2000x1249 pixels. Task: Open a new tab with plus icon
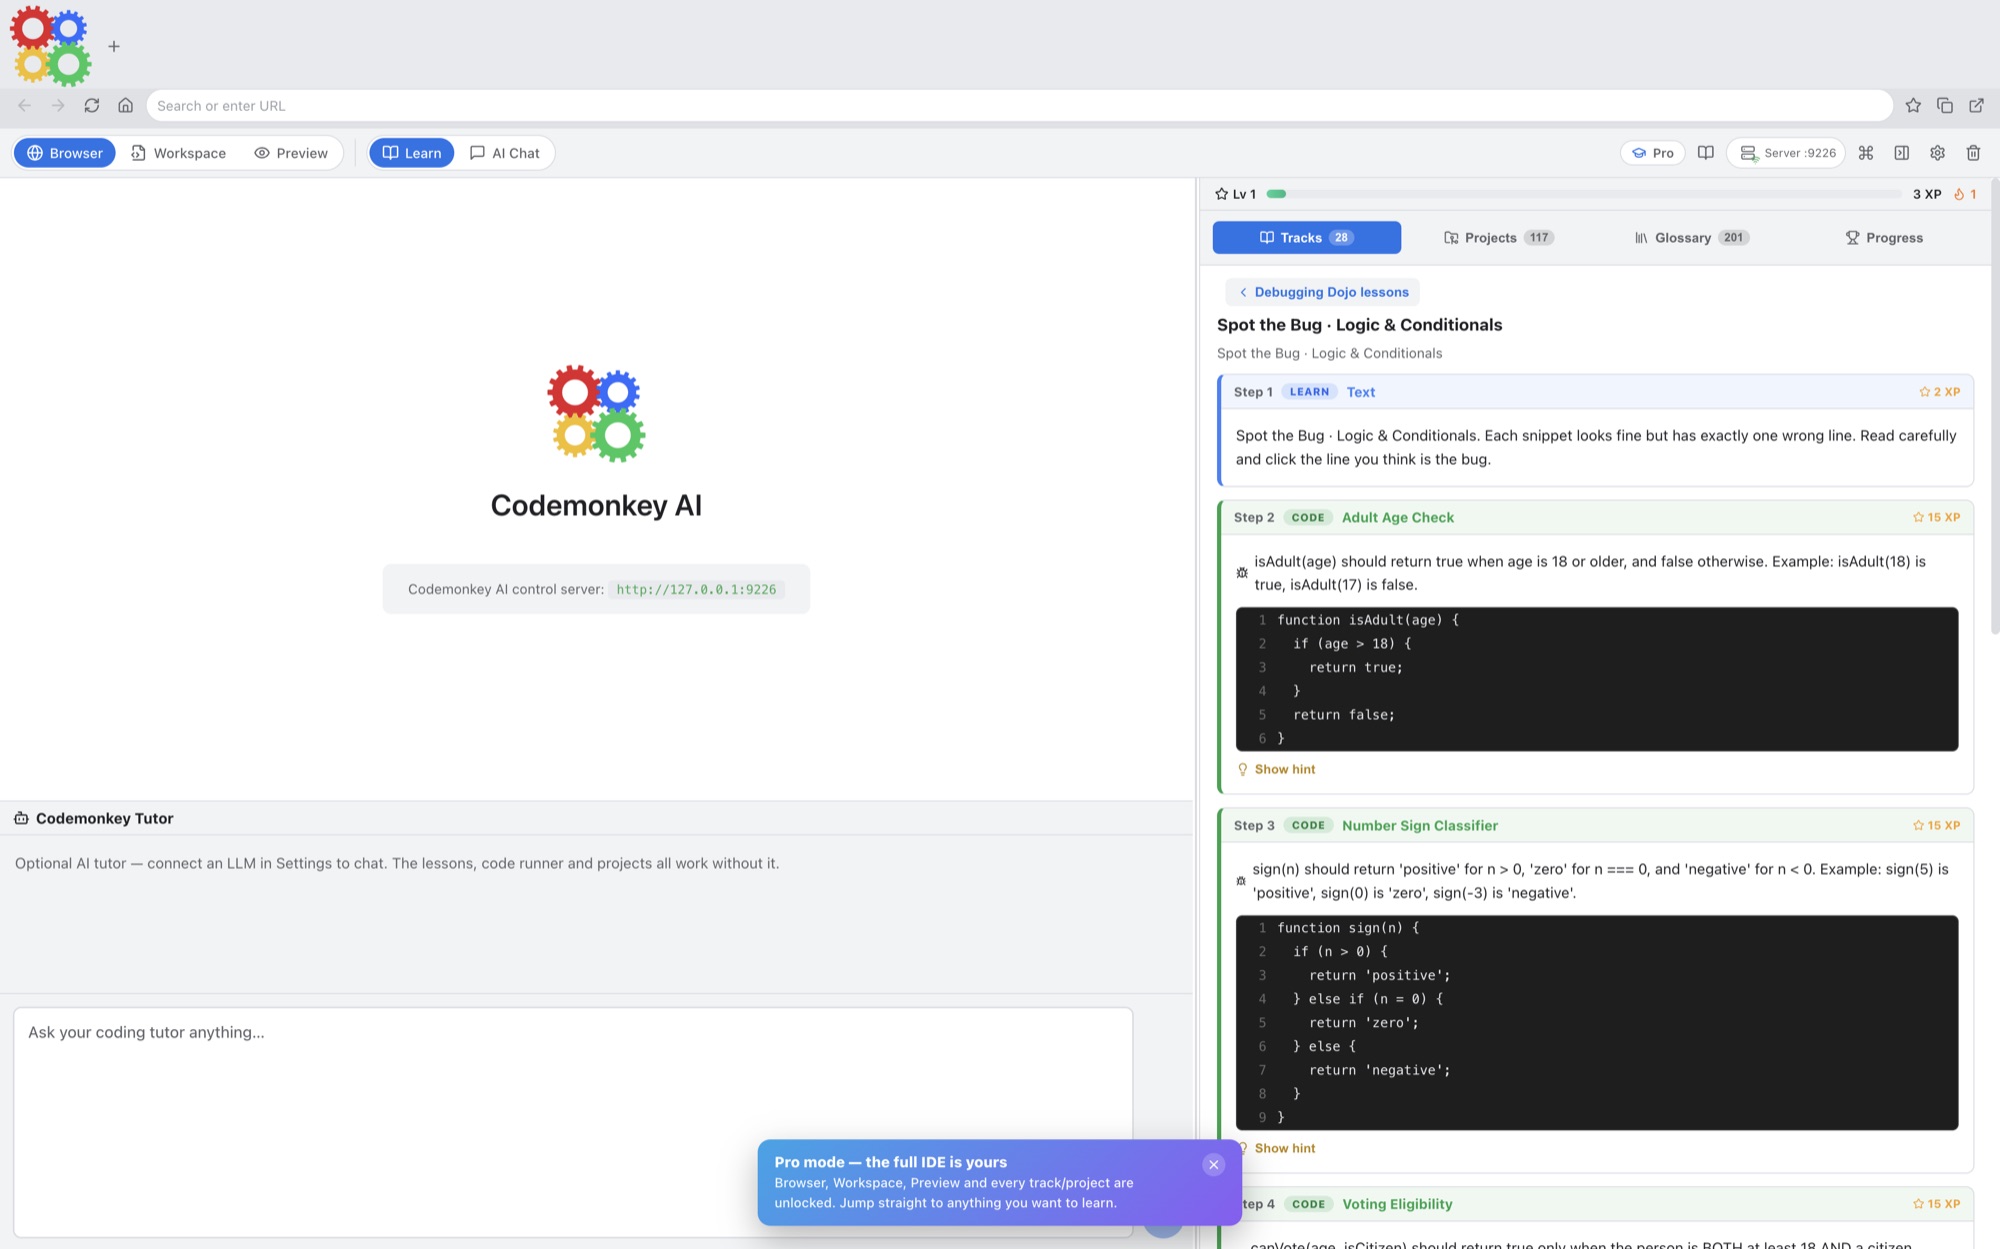pyautogui.click(x=114, y=46)
